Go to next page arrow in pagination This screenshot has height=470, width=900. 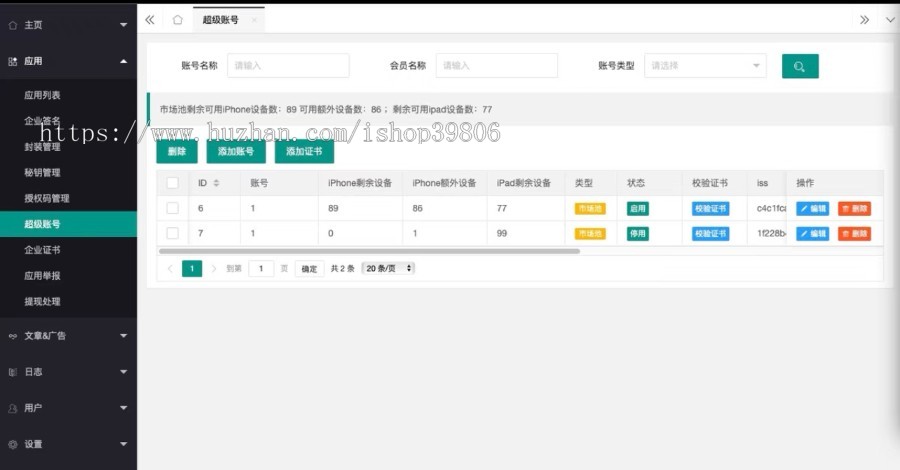213,269
